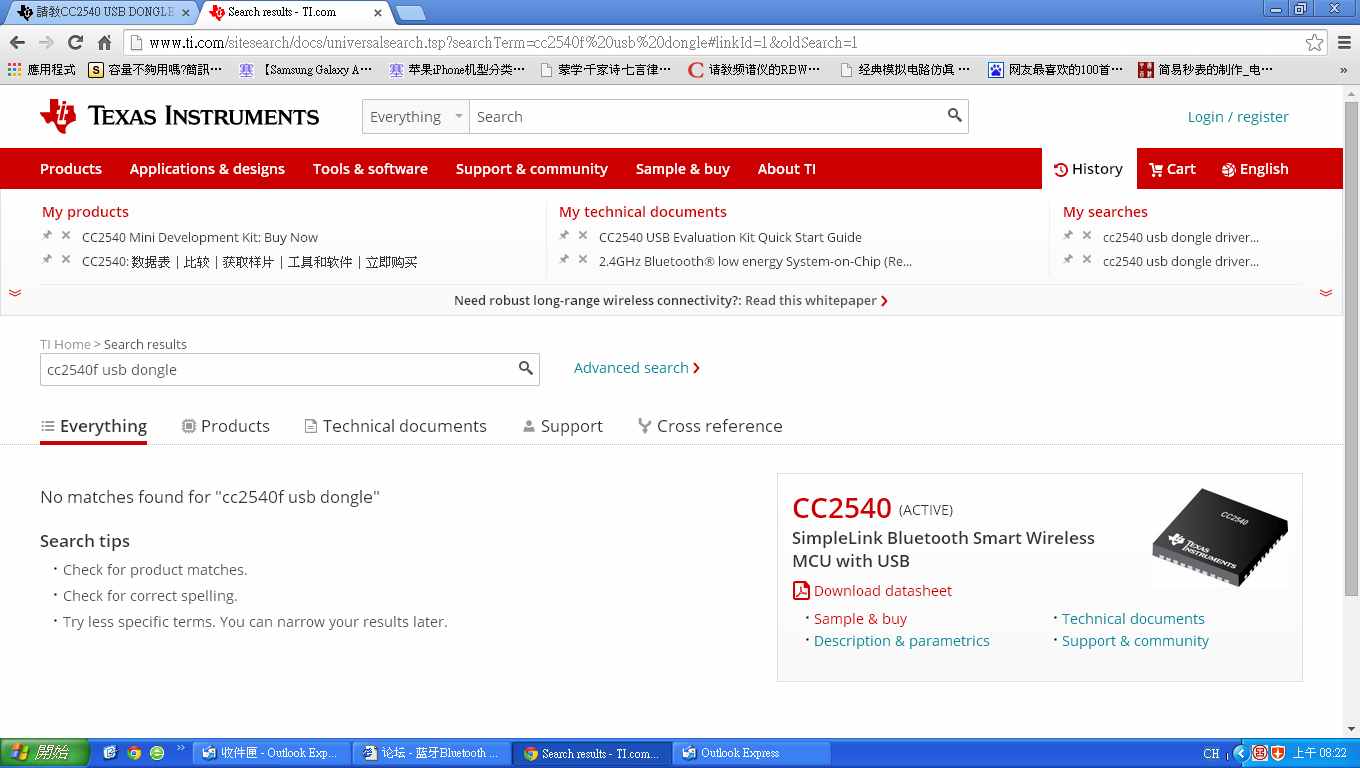
Task: Select the Everything results tab
Action: tap(93, 426)
